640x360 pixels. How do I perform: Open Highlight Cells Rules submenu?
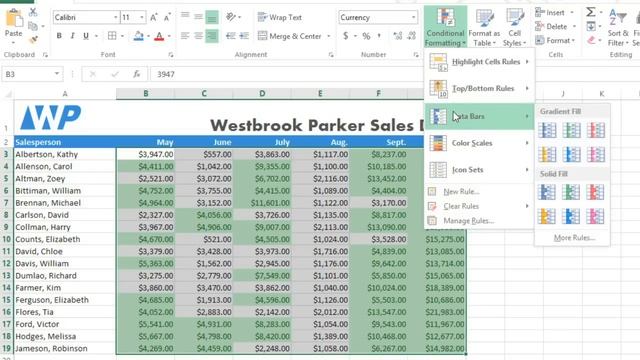(x=479, y=62)
